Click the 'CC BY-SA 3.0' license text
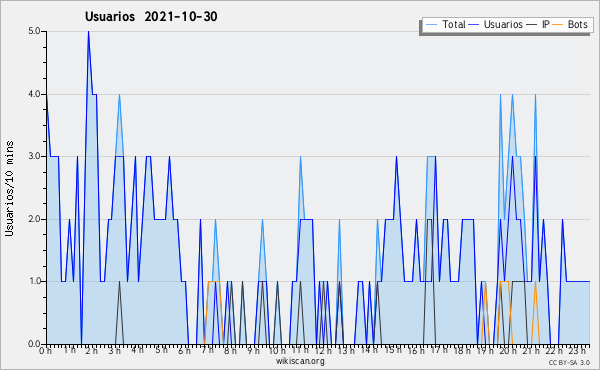Viewport: 600px width, 370px height. 569,362
